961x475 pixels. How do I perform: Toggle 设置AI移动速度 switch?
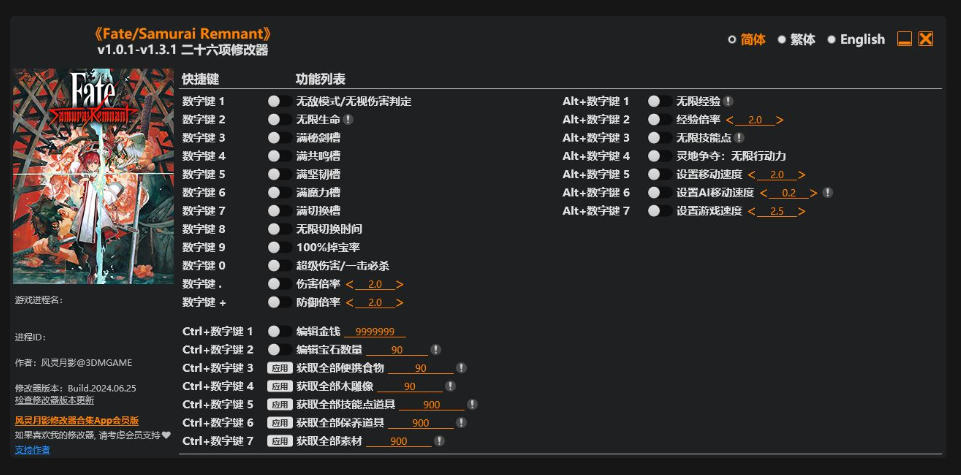[x=659, y=192]
